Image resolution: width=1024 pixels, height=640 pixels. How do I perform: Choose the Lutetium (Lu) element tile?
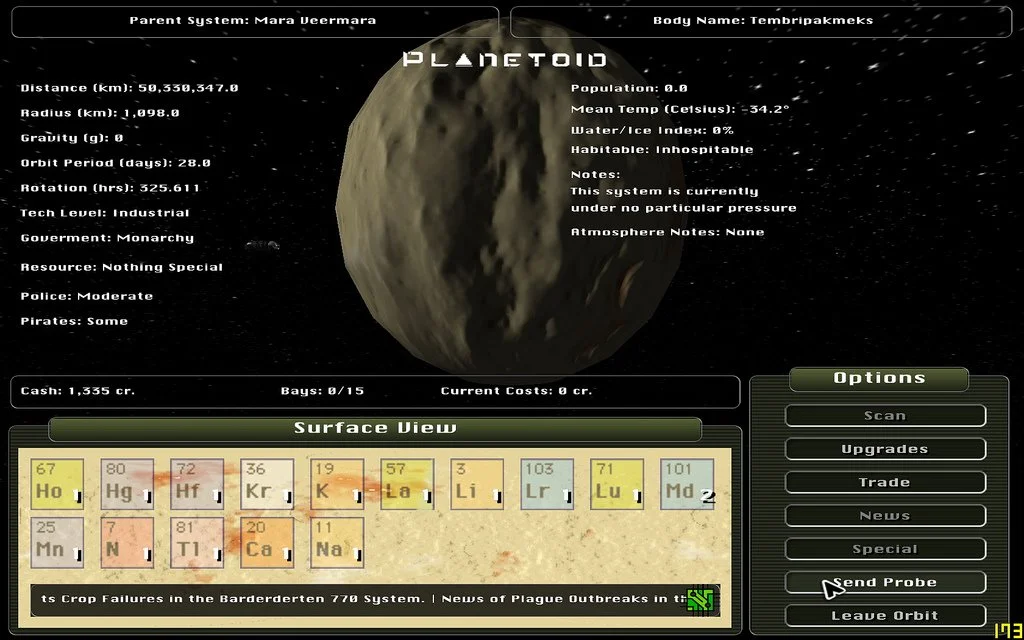tap(617, 484)
